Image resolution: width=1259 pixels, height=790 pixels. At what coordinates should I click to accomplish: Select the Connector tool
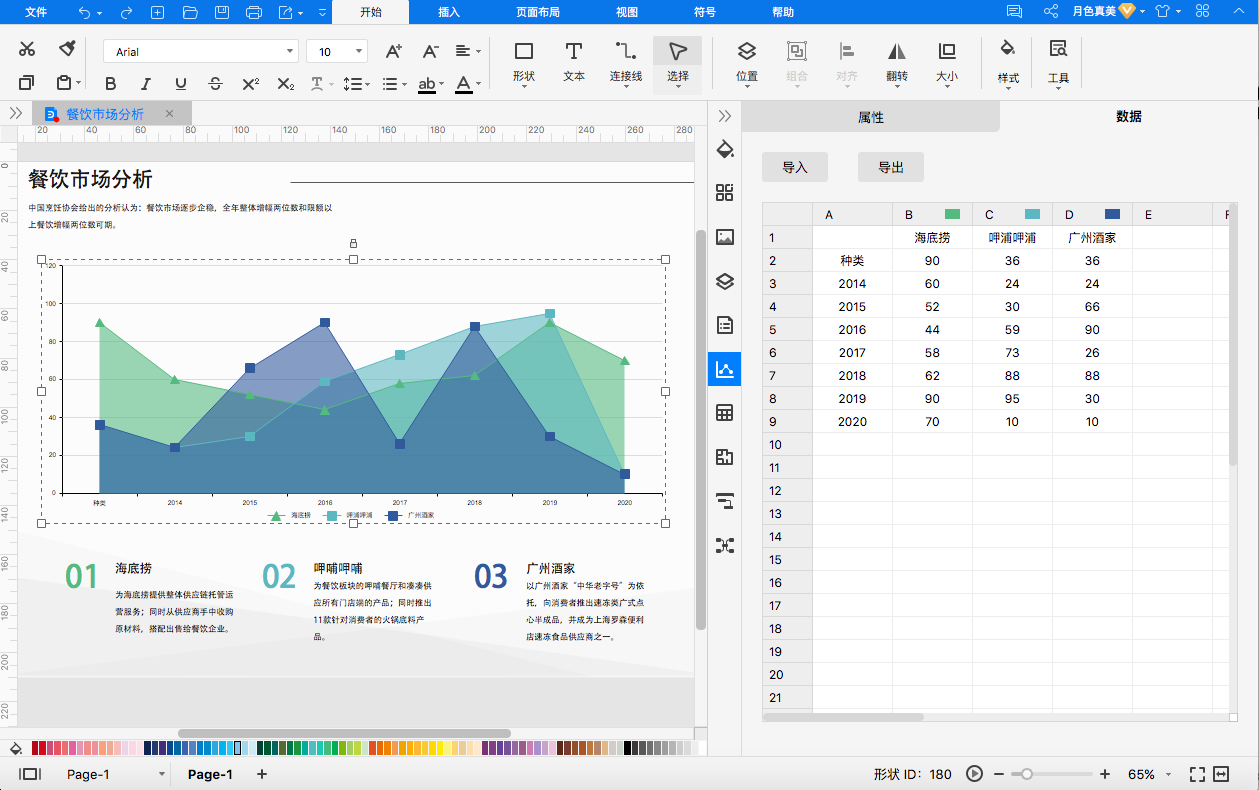[x=626, y=62]
